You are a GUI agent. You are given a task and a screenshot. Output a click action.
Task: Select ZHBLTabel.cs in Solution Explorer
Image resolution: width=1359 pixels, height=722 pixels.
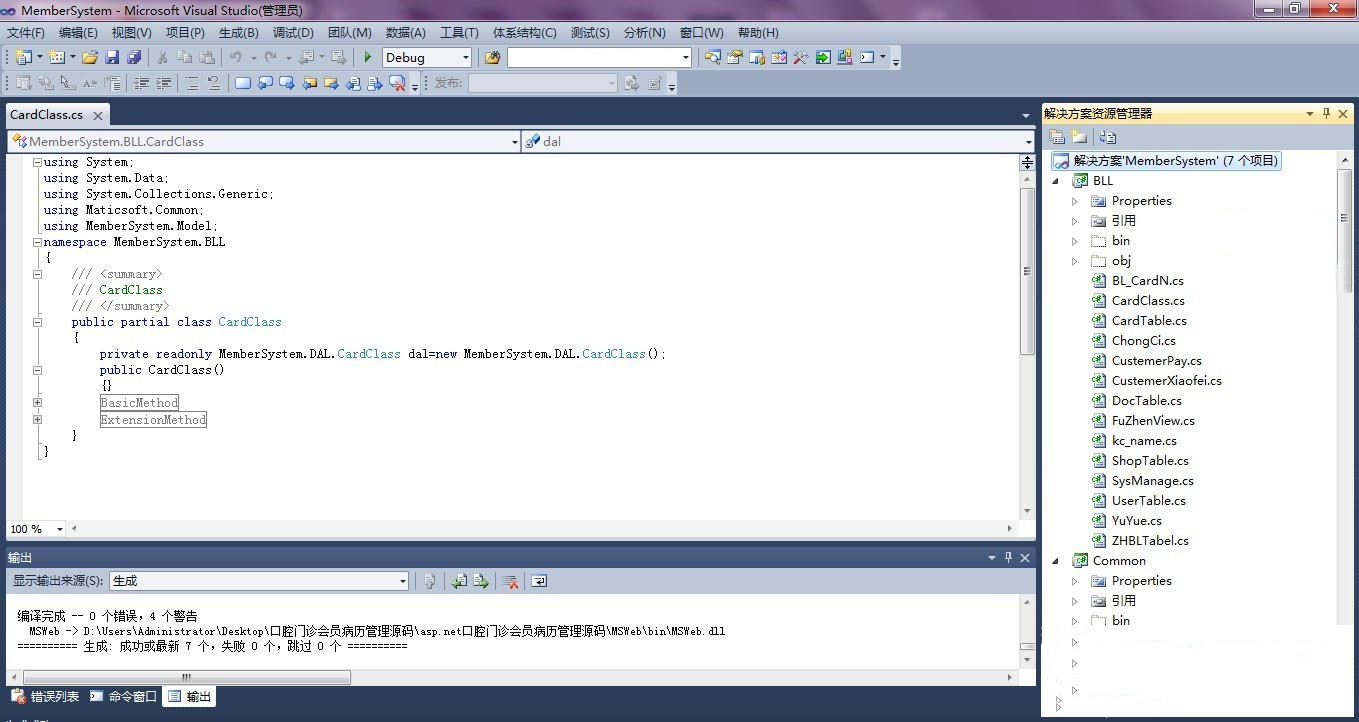click(1150, 541)
